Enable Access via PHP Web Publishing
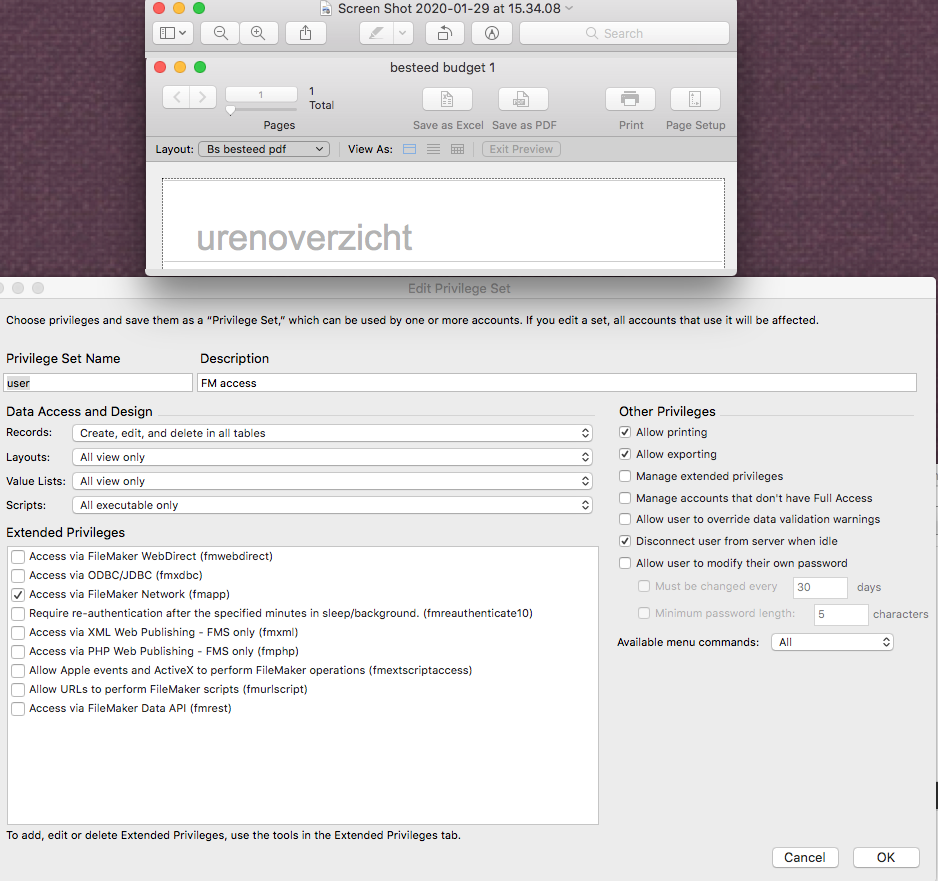Image resolution: width=938 pixels, height=881 pixels. click(18, 652)
